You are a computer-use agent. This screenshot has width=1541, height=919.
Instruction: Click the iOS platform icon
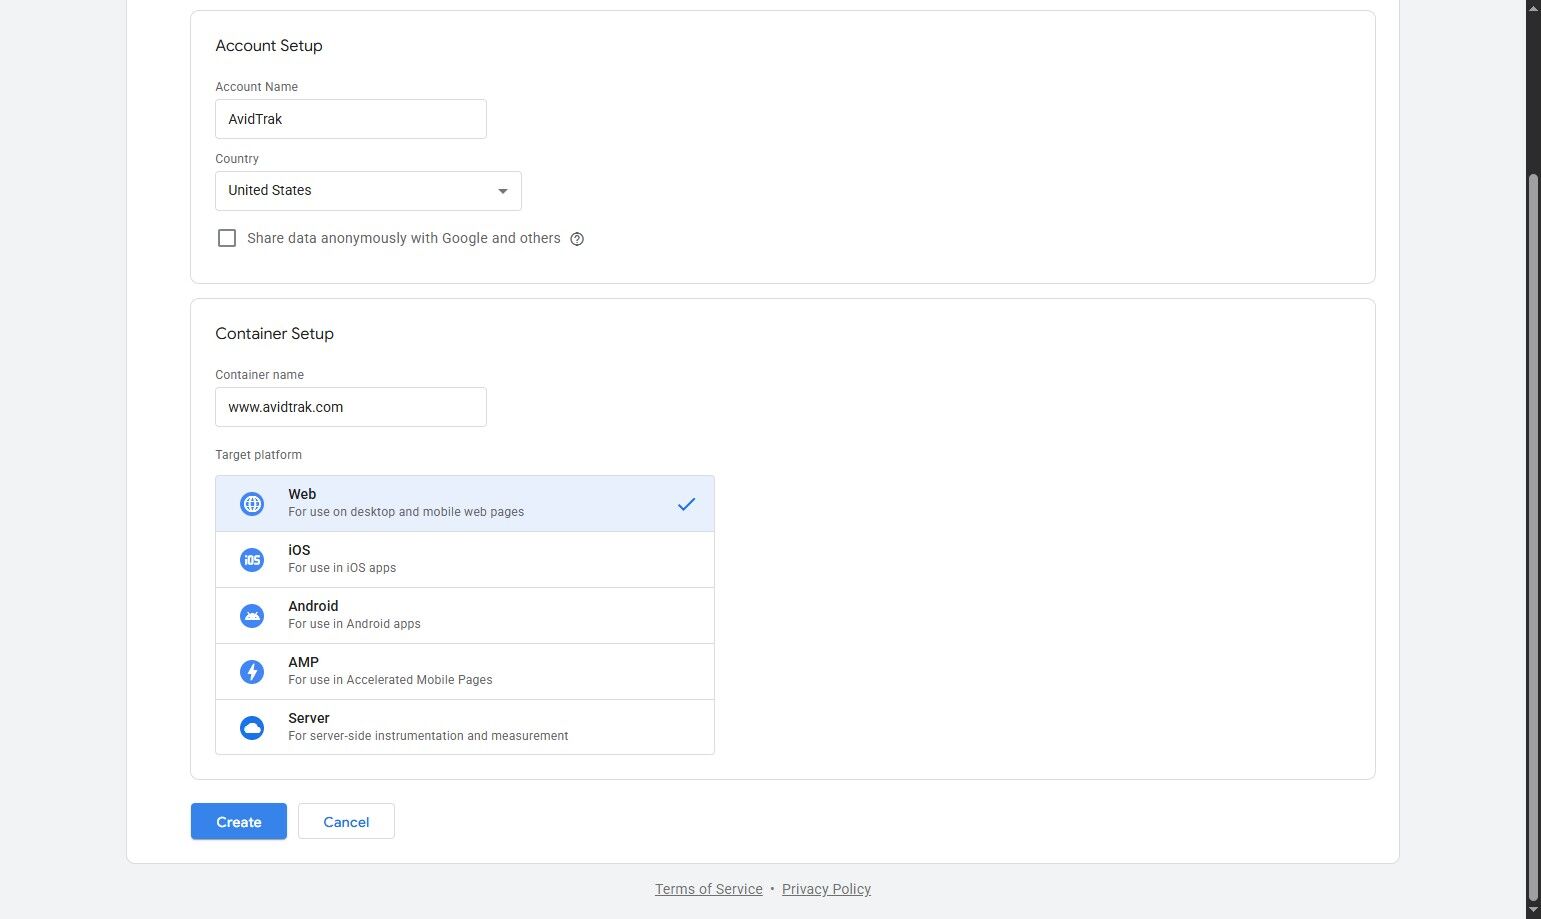(x=252, y=560)
